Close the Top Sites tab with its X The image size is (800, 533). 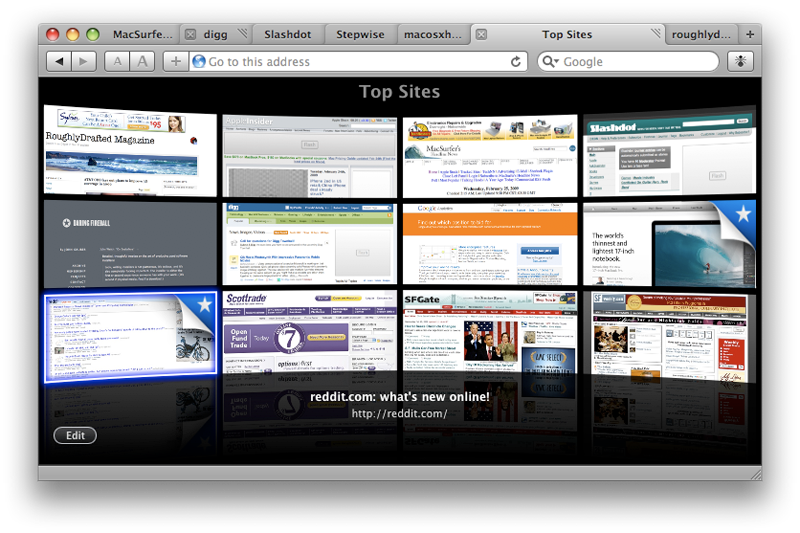(481, 34)
